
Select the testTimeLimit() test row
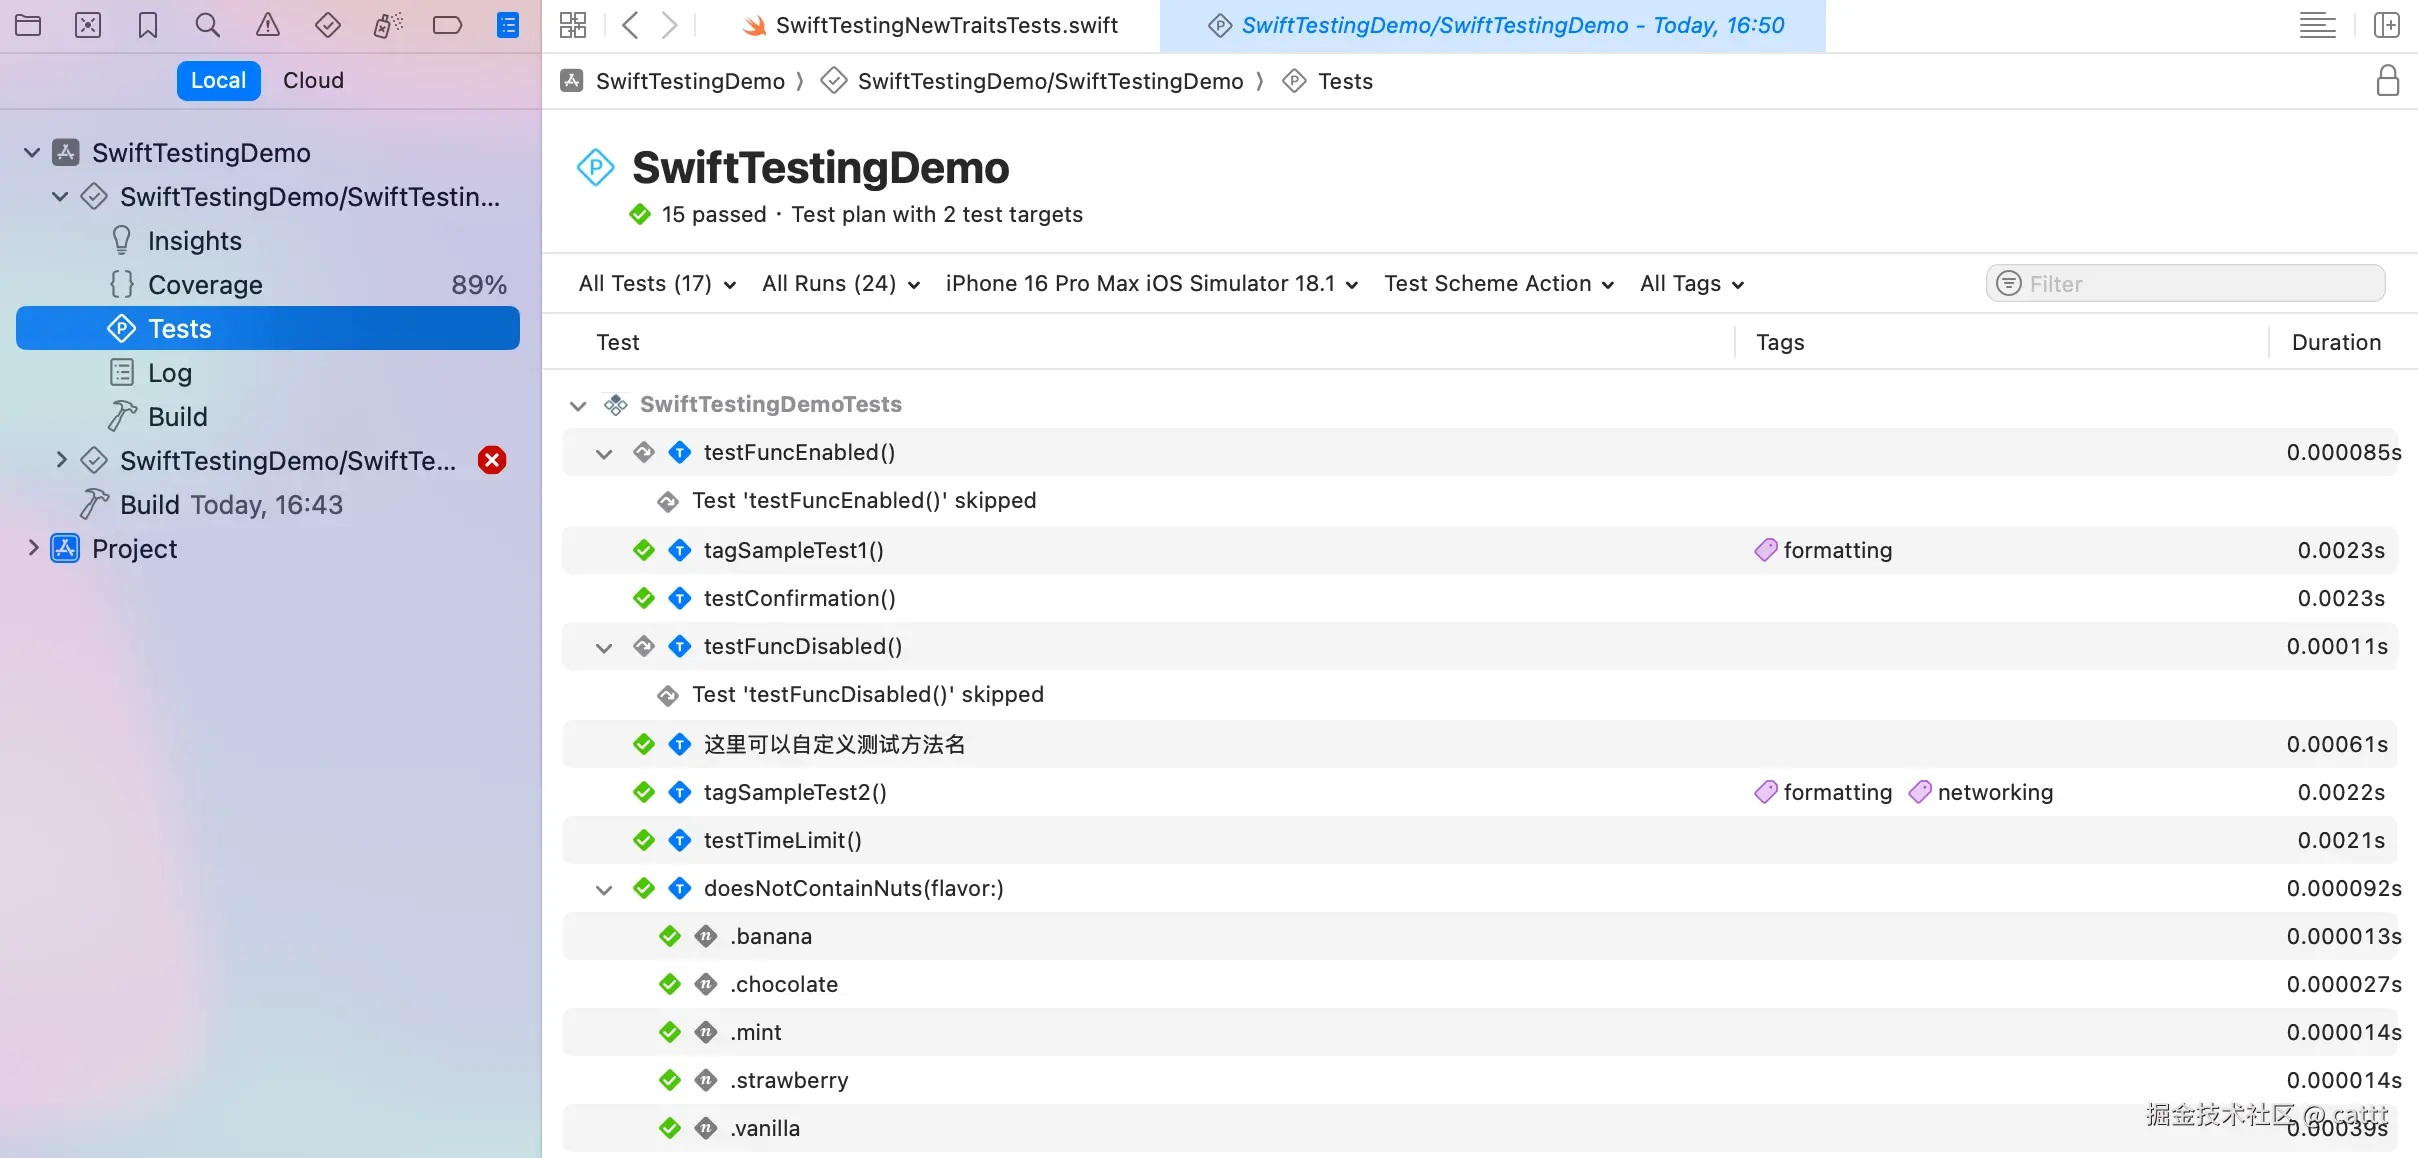(x=1480, y=840)
